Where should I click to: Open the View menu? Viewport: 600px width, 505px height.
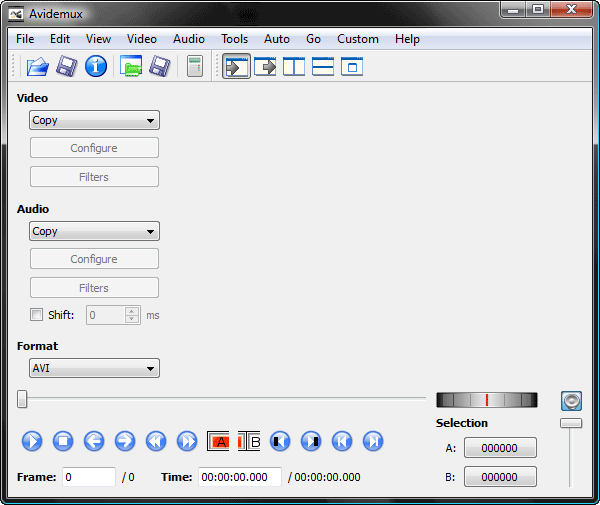tap(98, 39)
